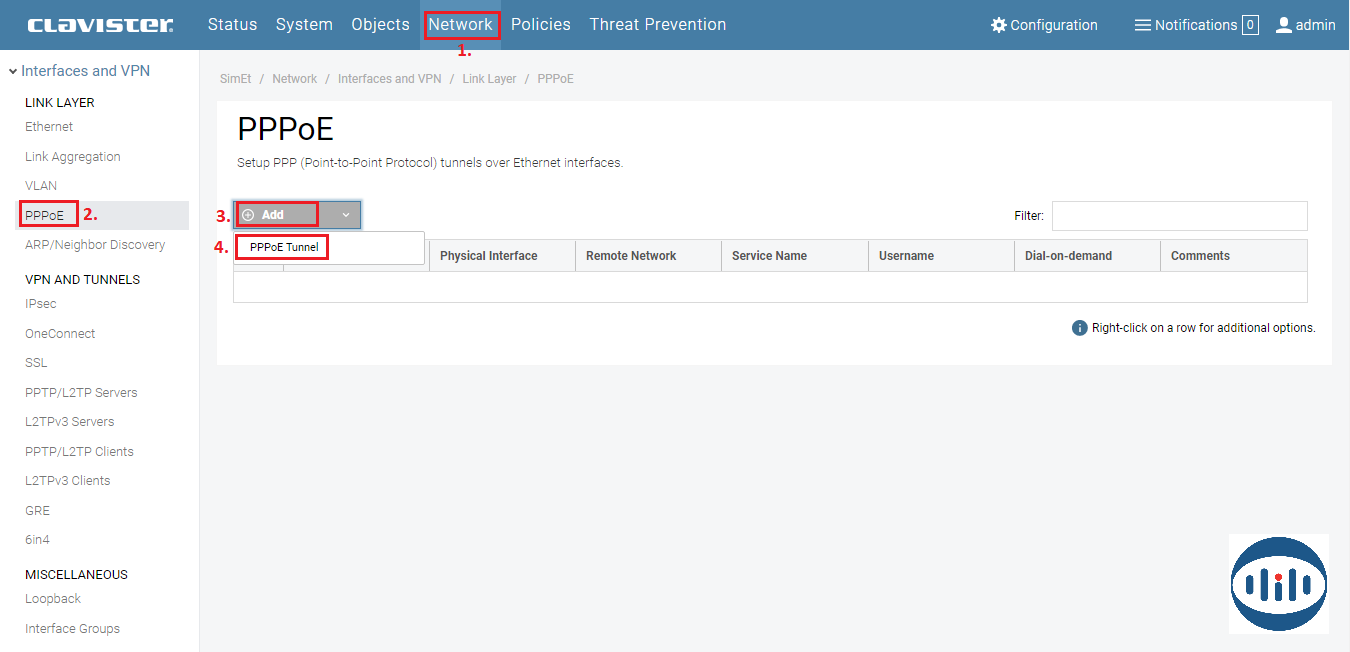Viewport: 1350px width, 652px height.
Task: Navigate to IPsec in sidebar
Action: tap(41, 304)
